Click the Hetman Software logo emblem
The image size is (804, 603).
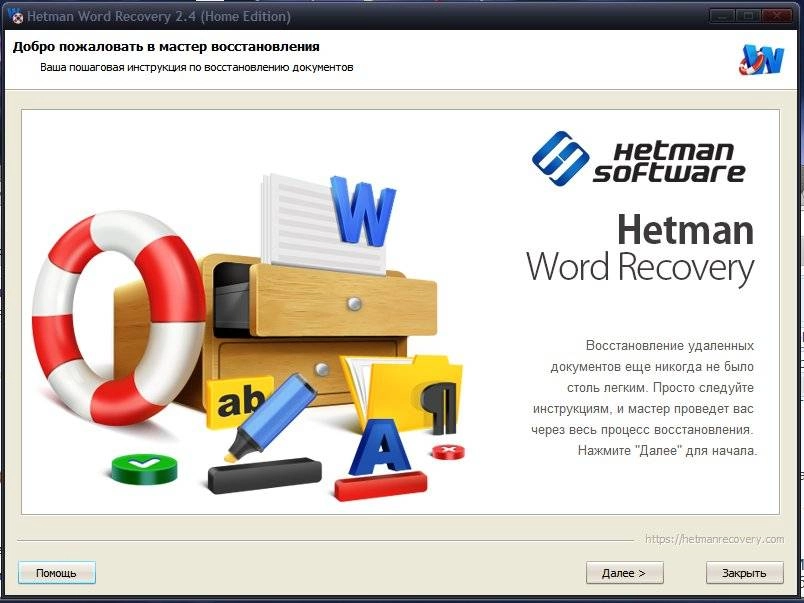(x=560, y=158)
